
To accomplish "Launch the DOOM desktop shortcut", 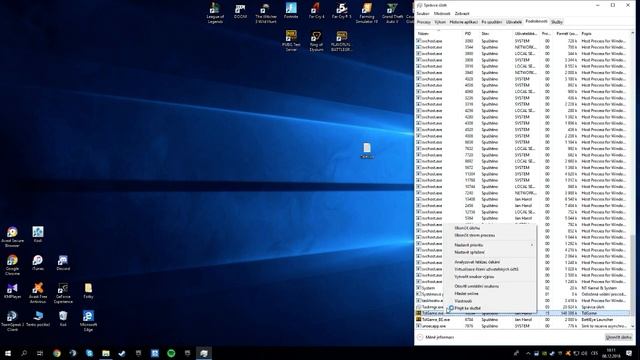I will point(240,11).
